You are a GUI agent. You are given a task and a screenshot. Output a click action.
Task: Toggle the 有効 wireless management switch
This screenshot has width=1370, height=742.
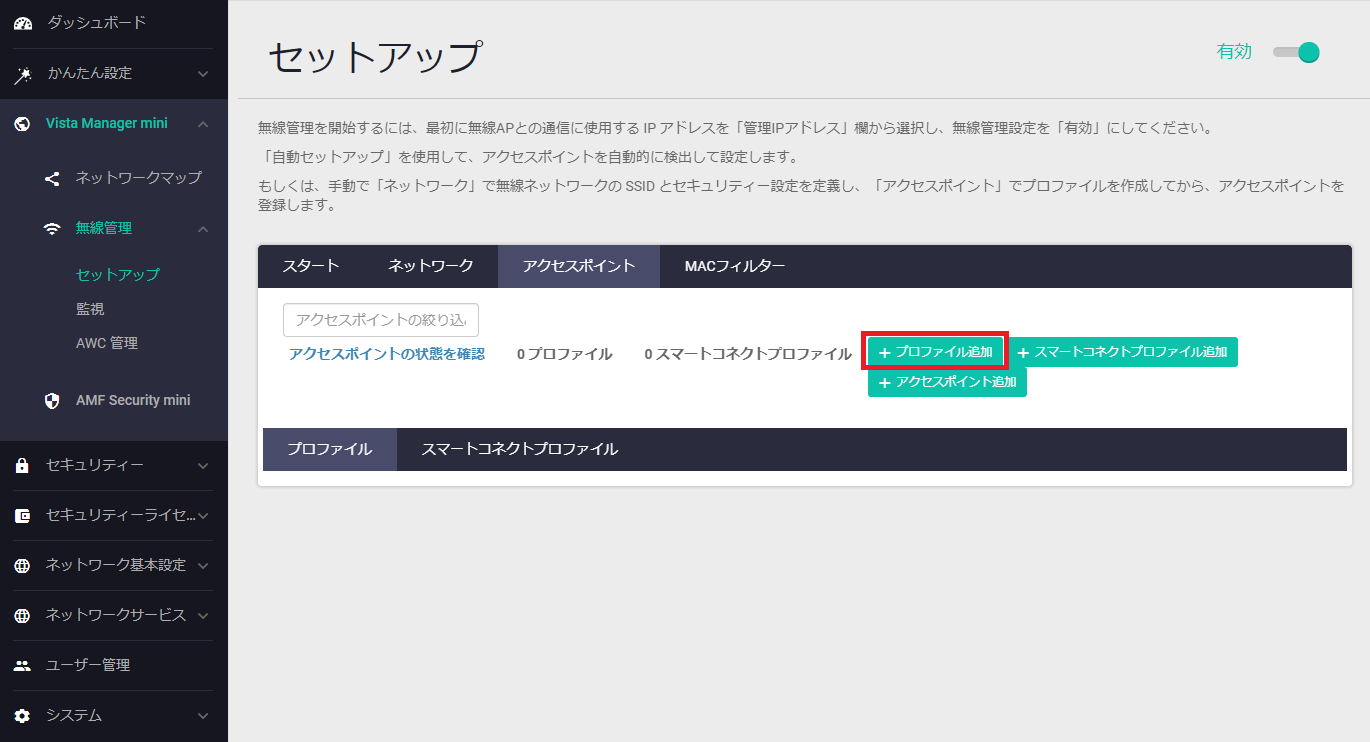1297,53
